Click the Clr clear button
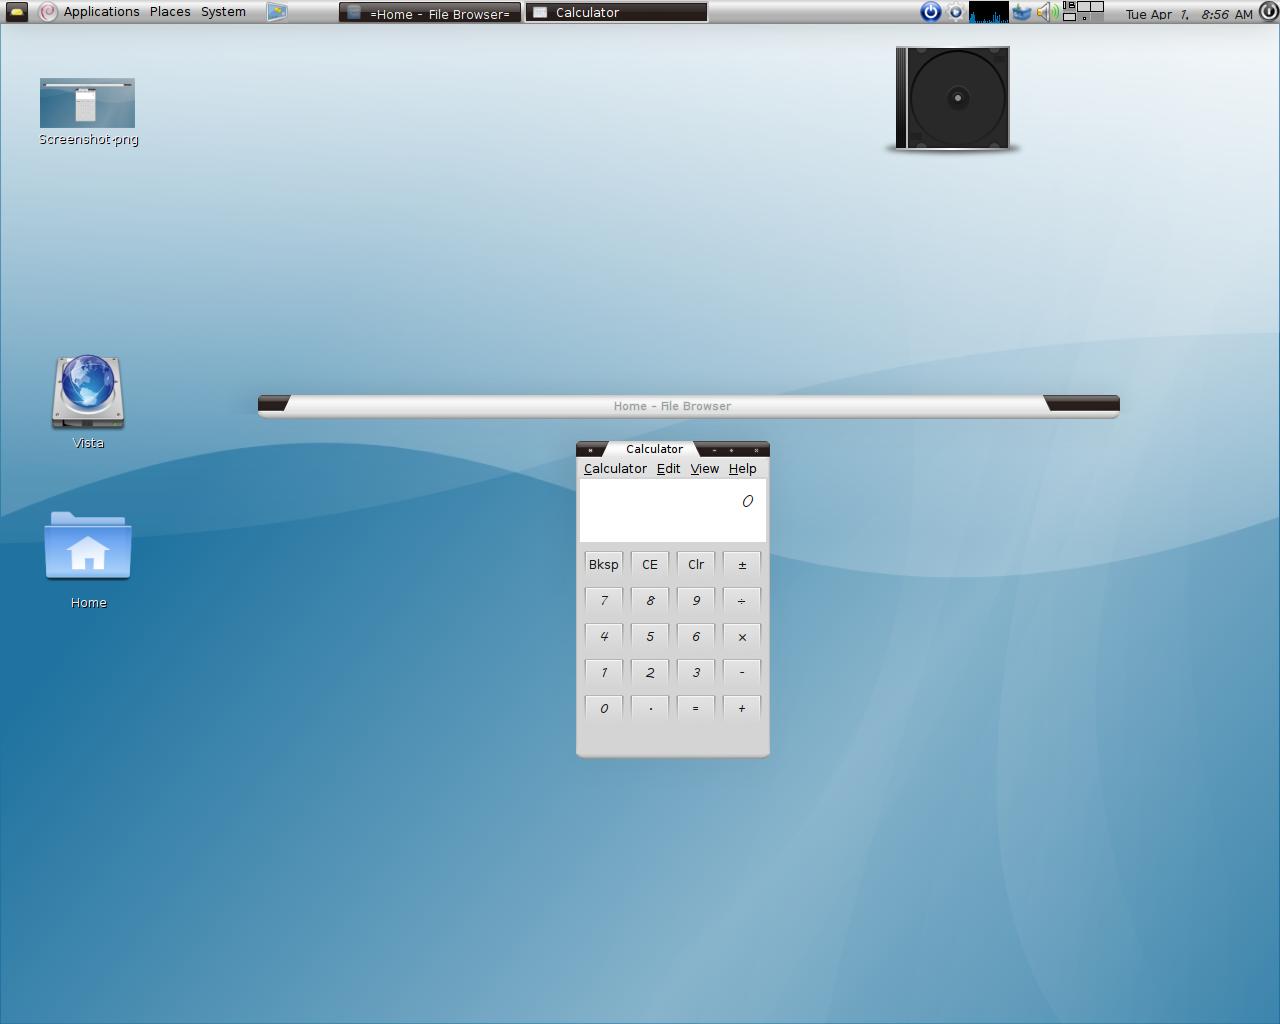The image size is (1280, 1024). 696,565
